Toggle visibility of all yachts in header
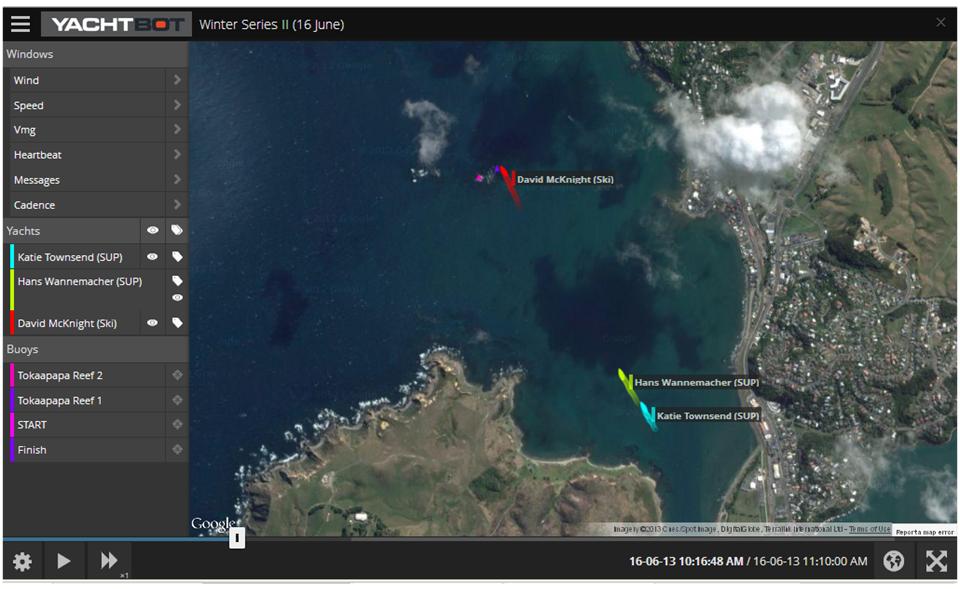960x589 pixels. [153, 230]
